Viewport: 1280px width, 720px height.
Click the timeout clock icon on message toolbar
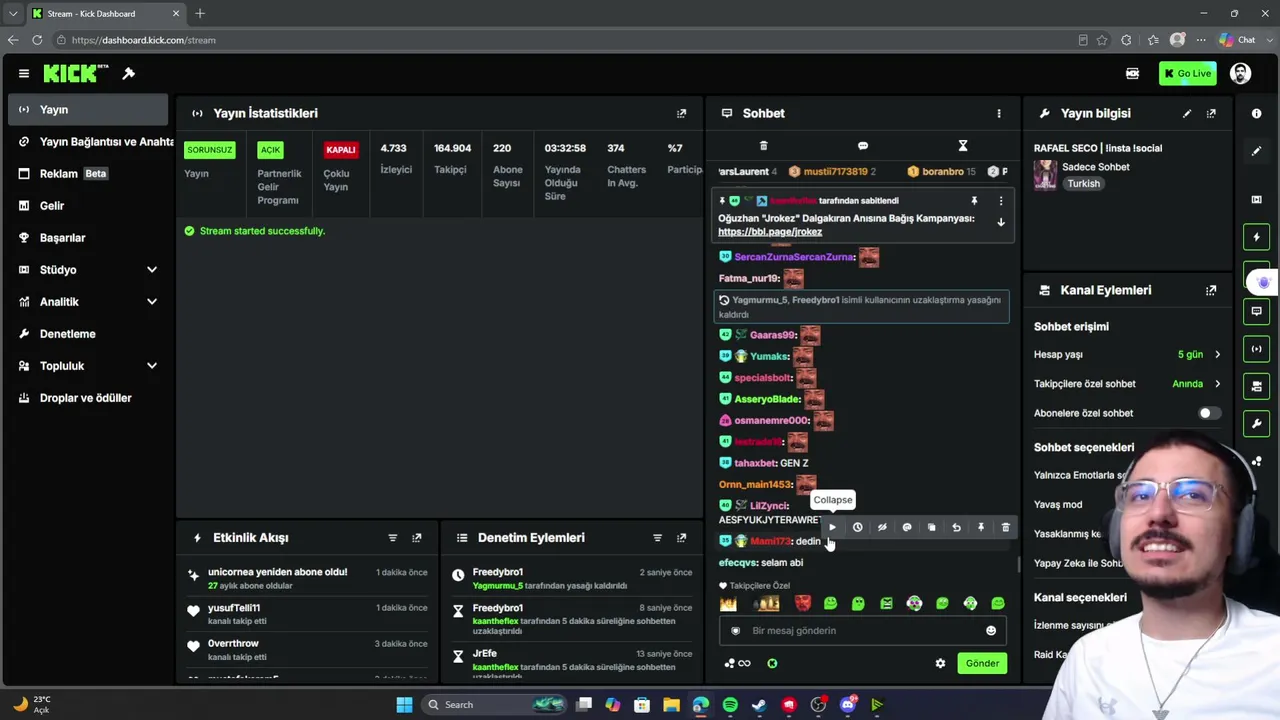tap(857, 527)
